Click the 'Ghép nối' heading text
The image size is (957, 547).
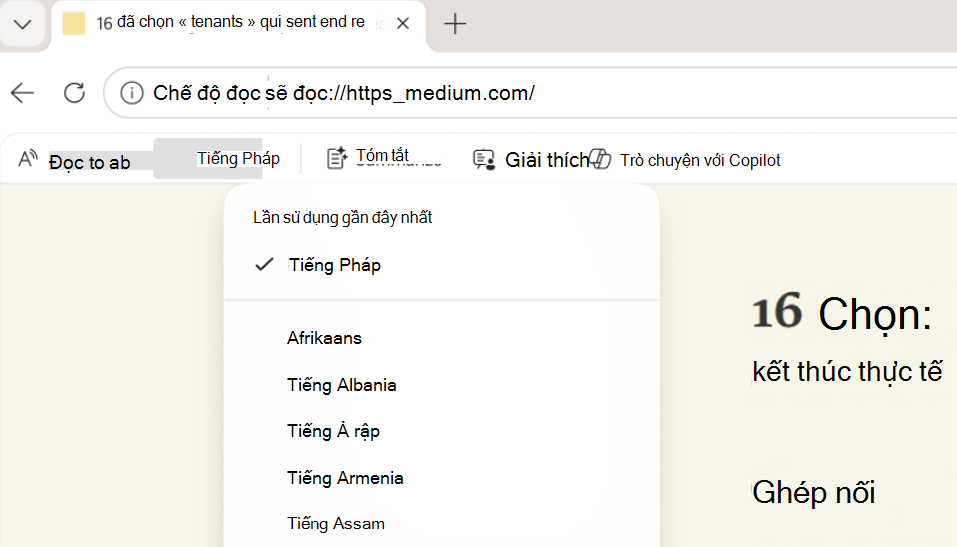pos(814,492)
